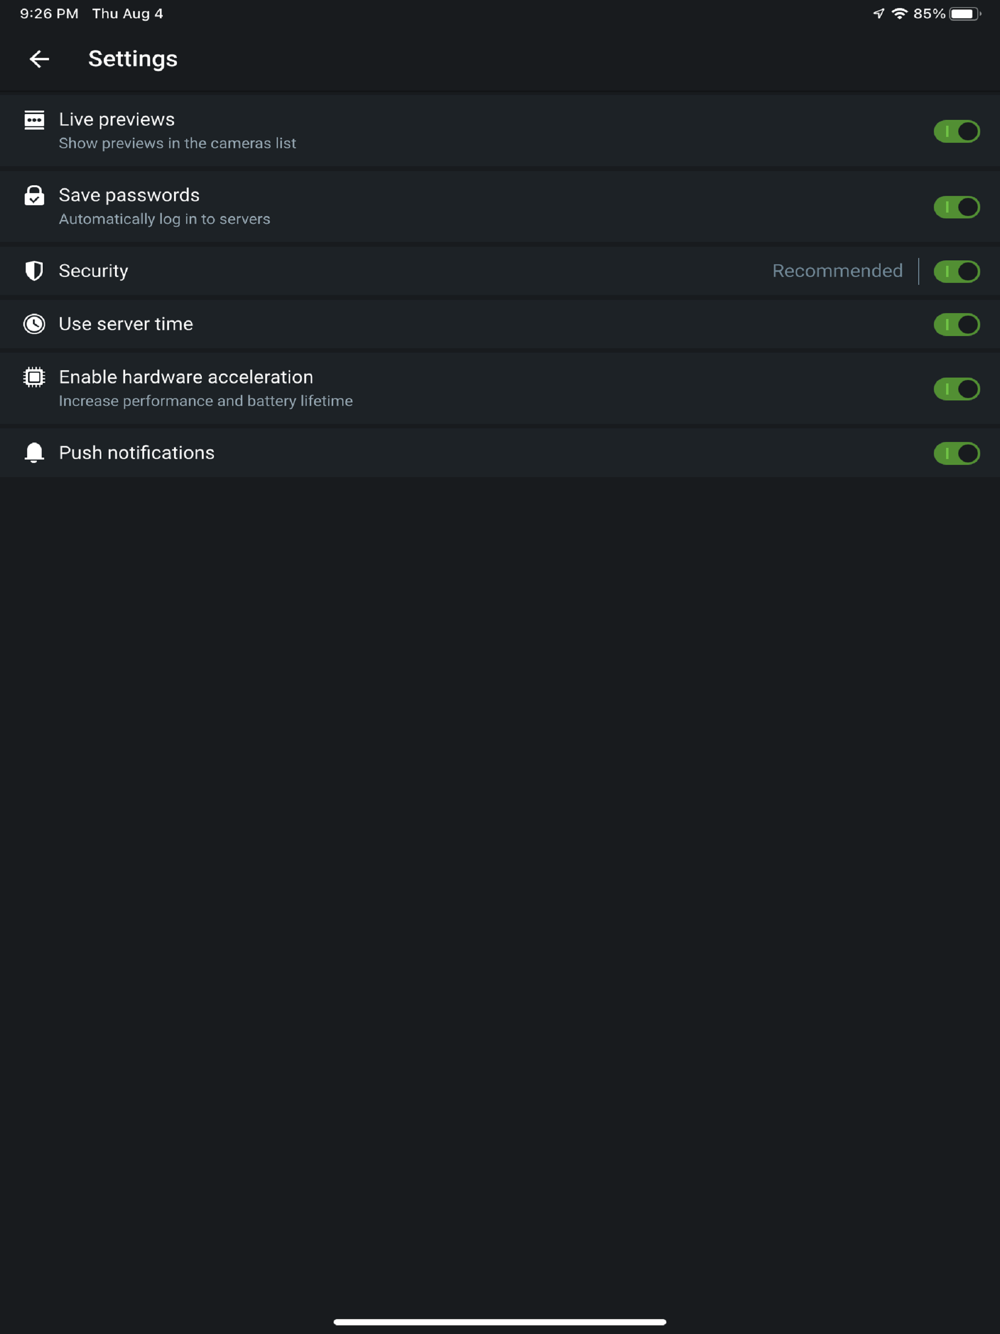The height and width of the screenshot is (1334, 1000).
Task: Click the Live previews film icon
Action: point(34,121)
